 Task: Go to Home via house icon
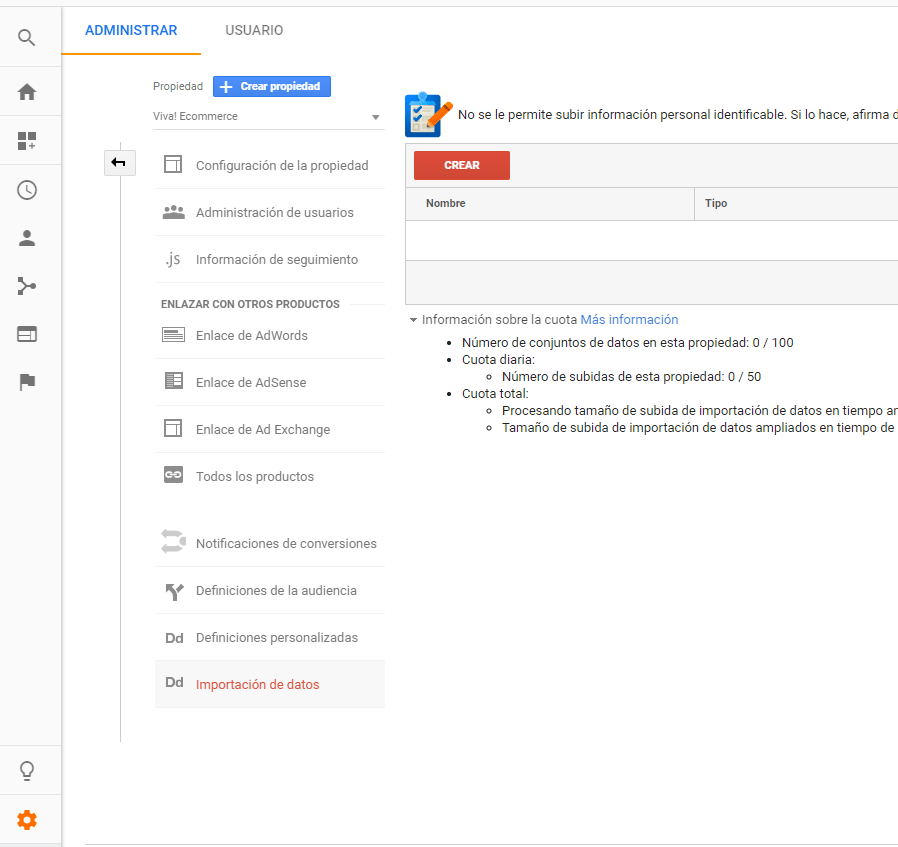26,92
